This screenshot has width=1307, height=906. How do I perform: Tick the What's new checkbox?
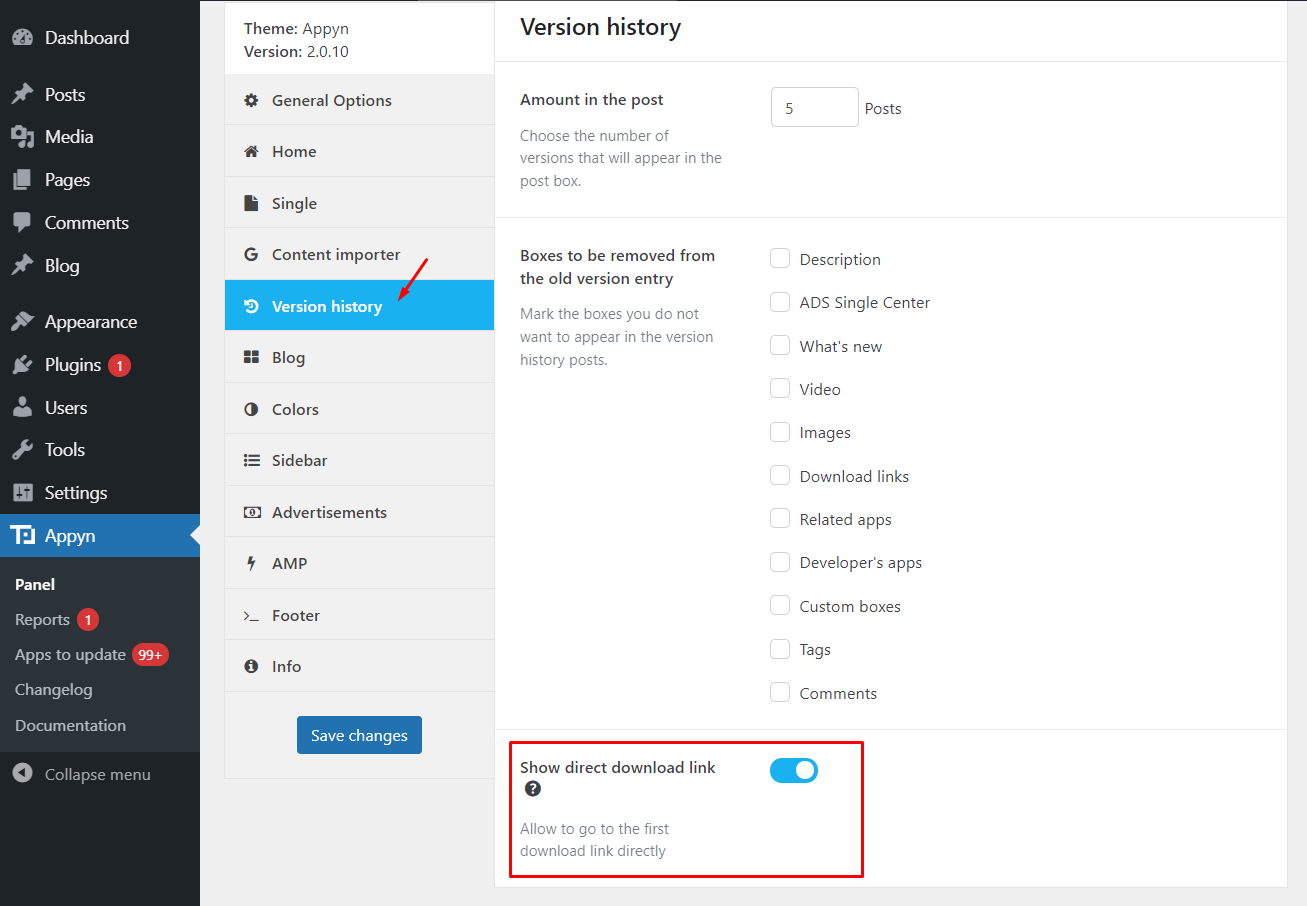[780, 346]
